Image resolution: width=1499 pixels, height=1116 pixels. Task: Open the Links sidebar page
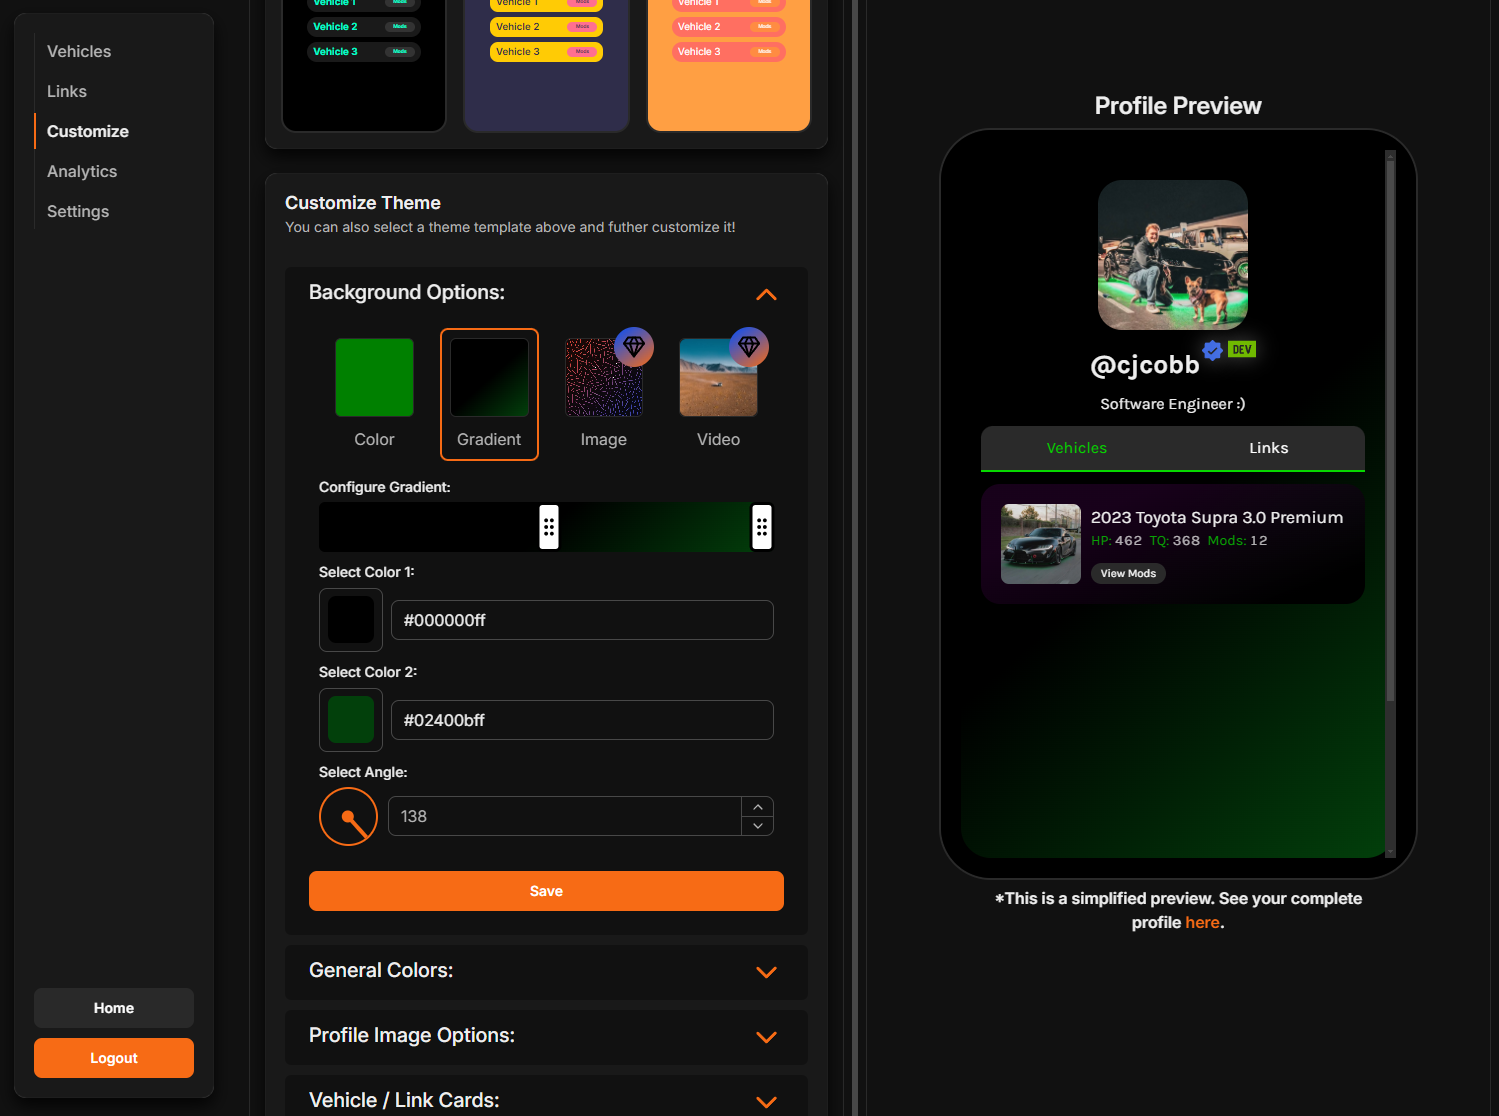pos(67,91)
